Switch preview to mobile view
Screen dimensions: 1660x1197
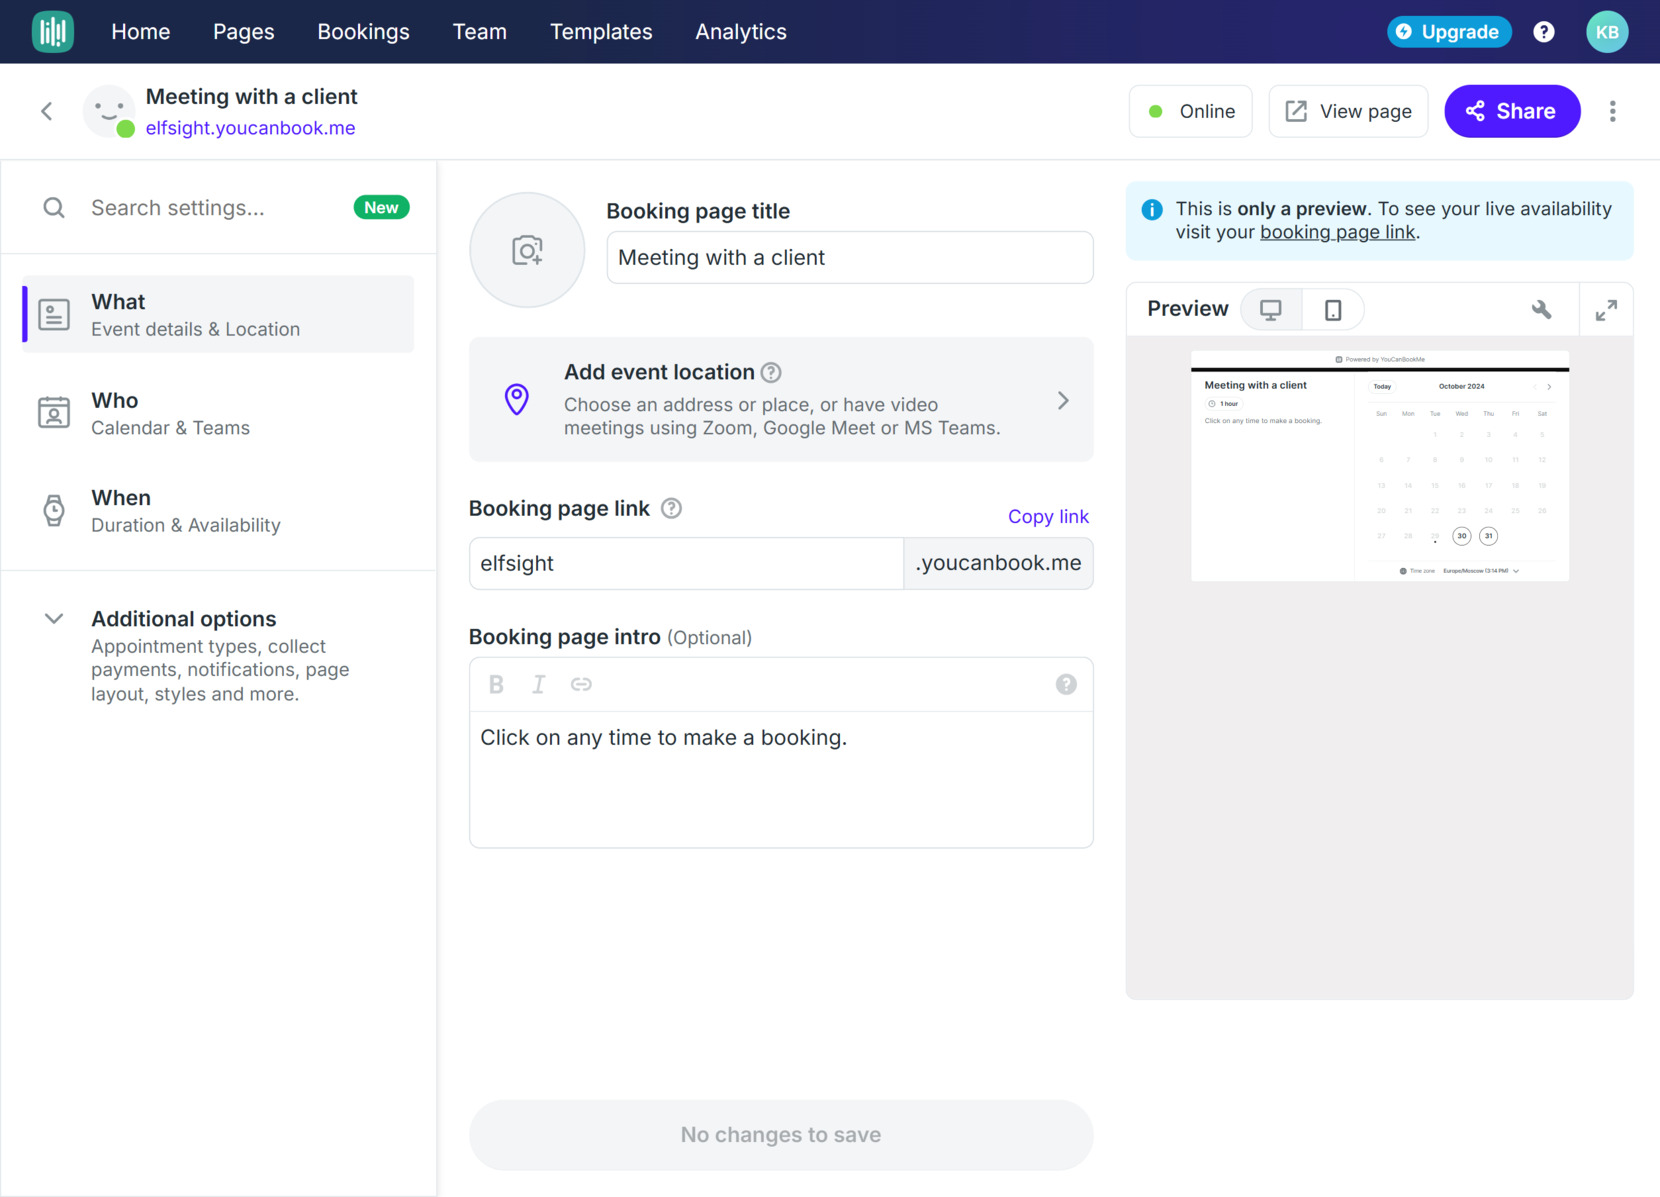[x=1333, y=309]
